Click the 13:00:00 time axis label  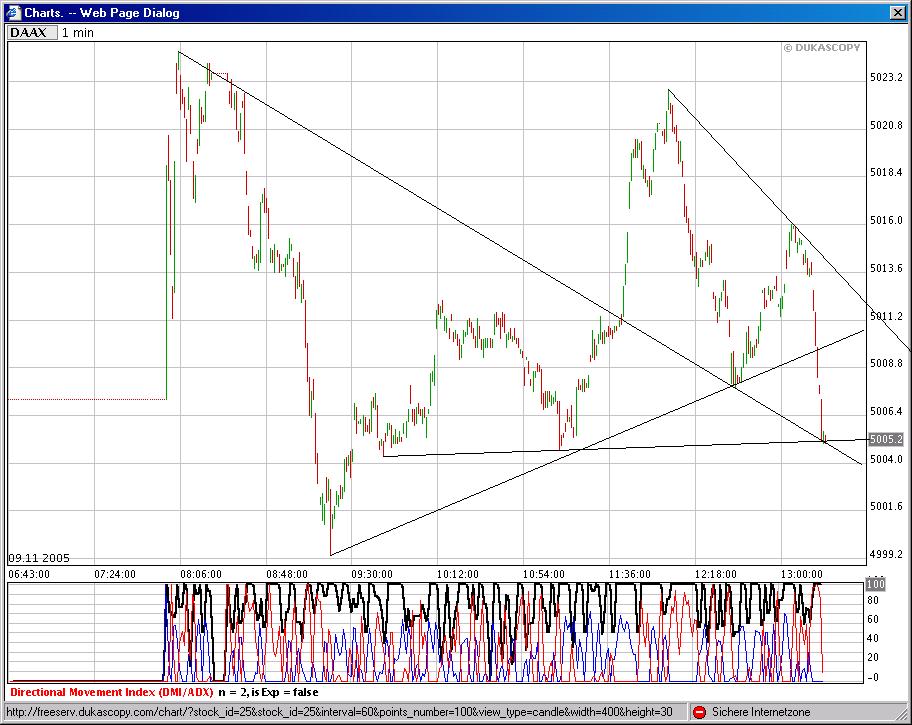pyautogui.click(x=801, y=574)
